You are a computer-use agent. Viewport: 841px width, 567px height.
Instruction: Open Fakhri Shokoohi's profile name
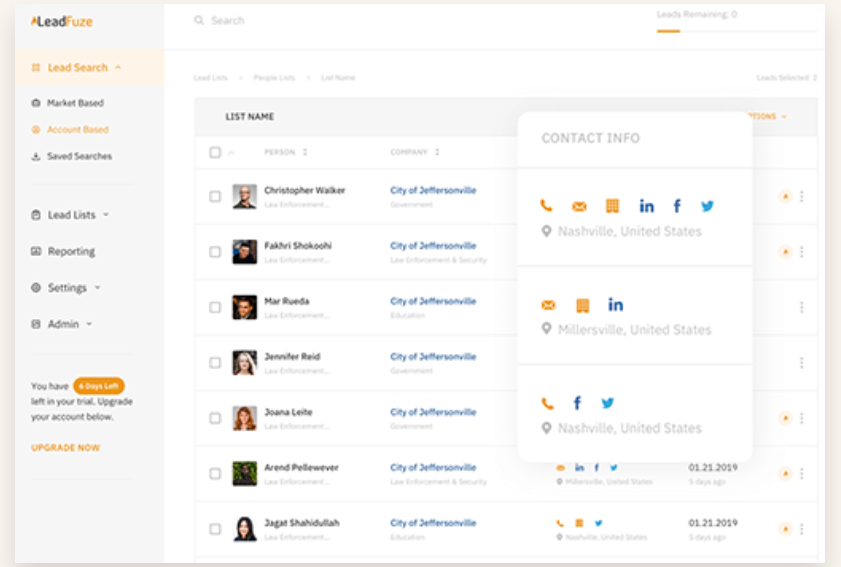[298, 246]
